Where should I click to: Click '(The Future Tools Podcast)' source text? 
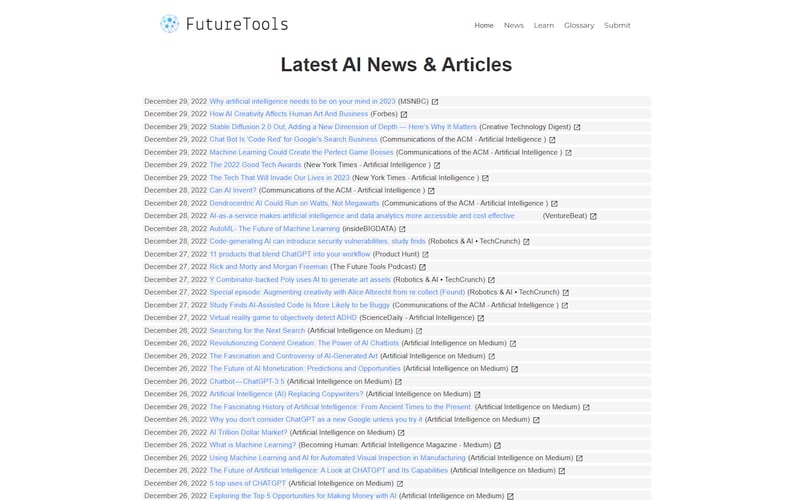coord(373,267)
